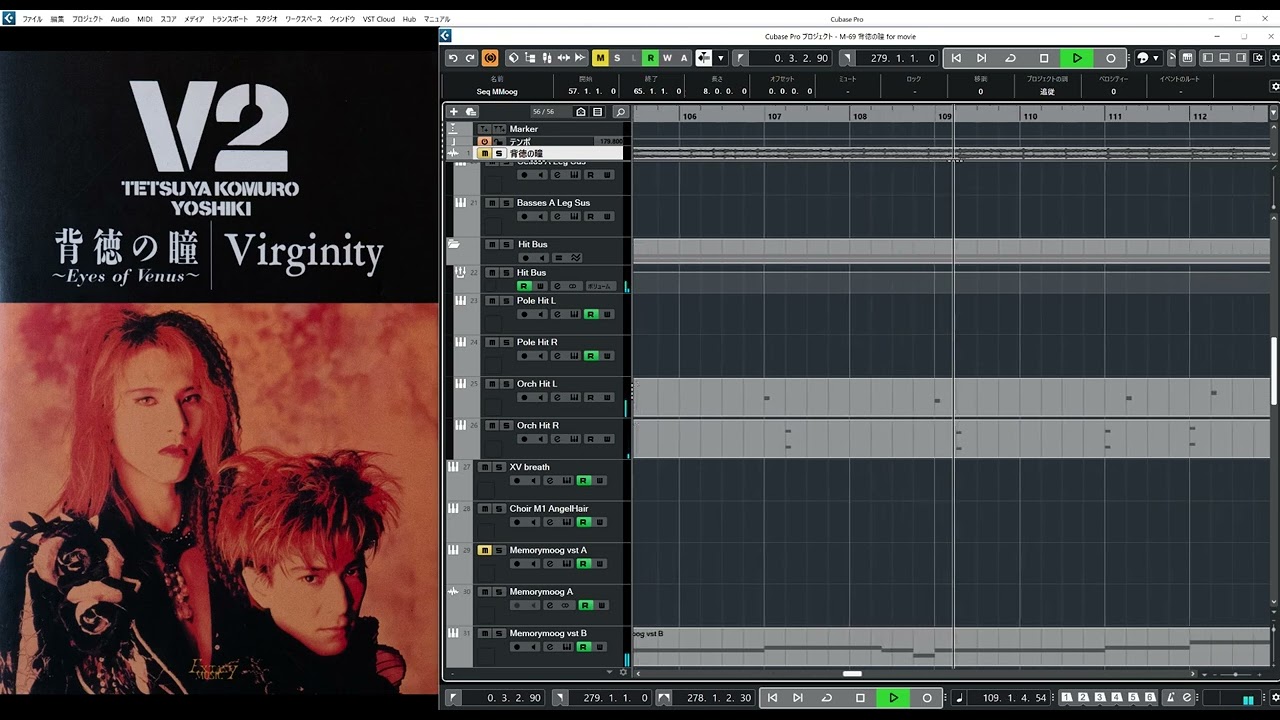
Task: Open File menu (ファイル)
Action: tap(32, 19)
